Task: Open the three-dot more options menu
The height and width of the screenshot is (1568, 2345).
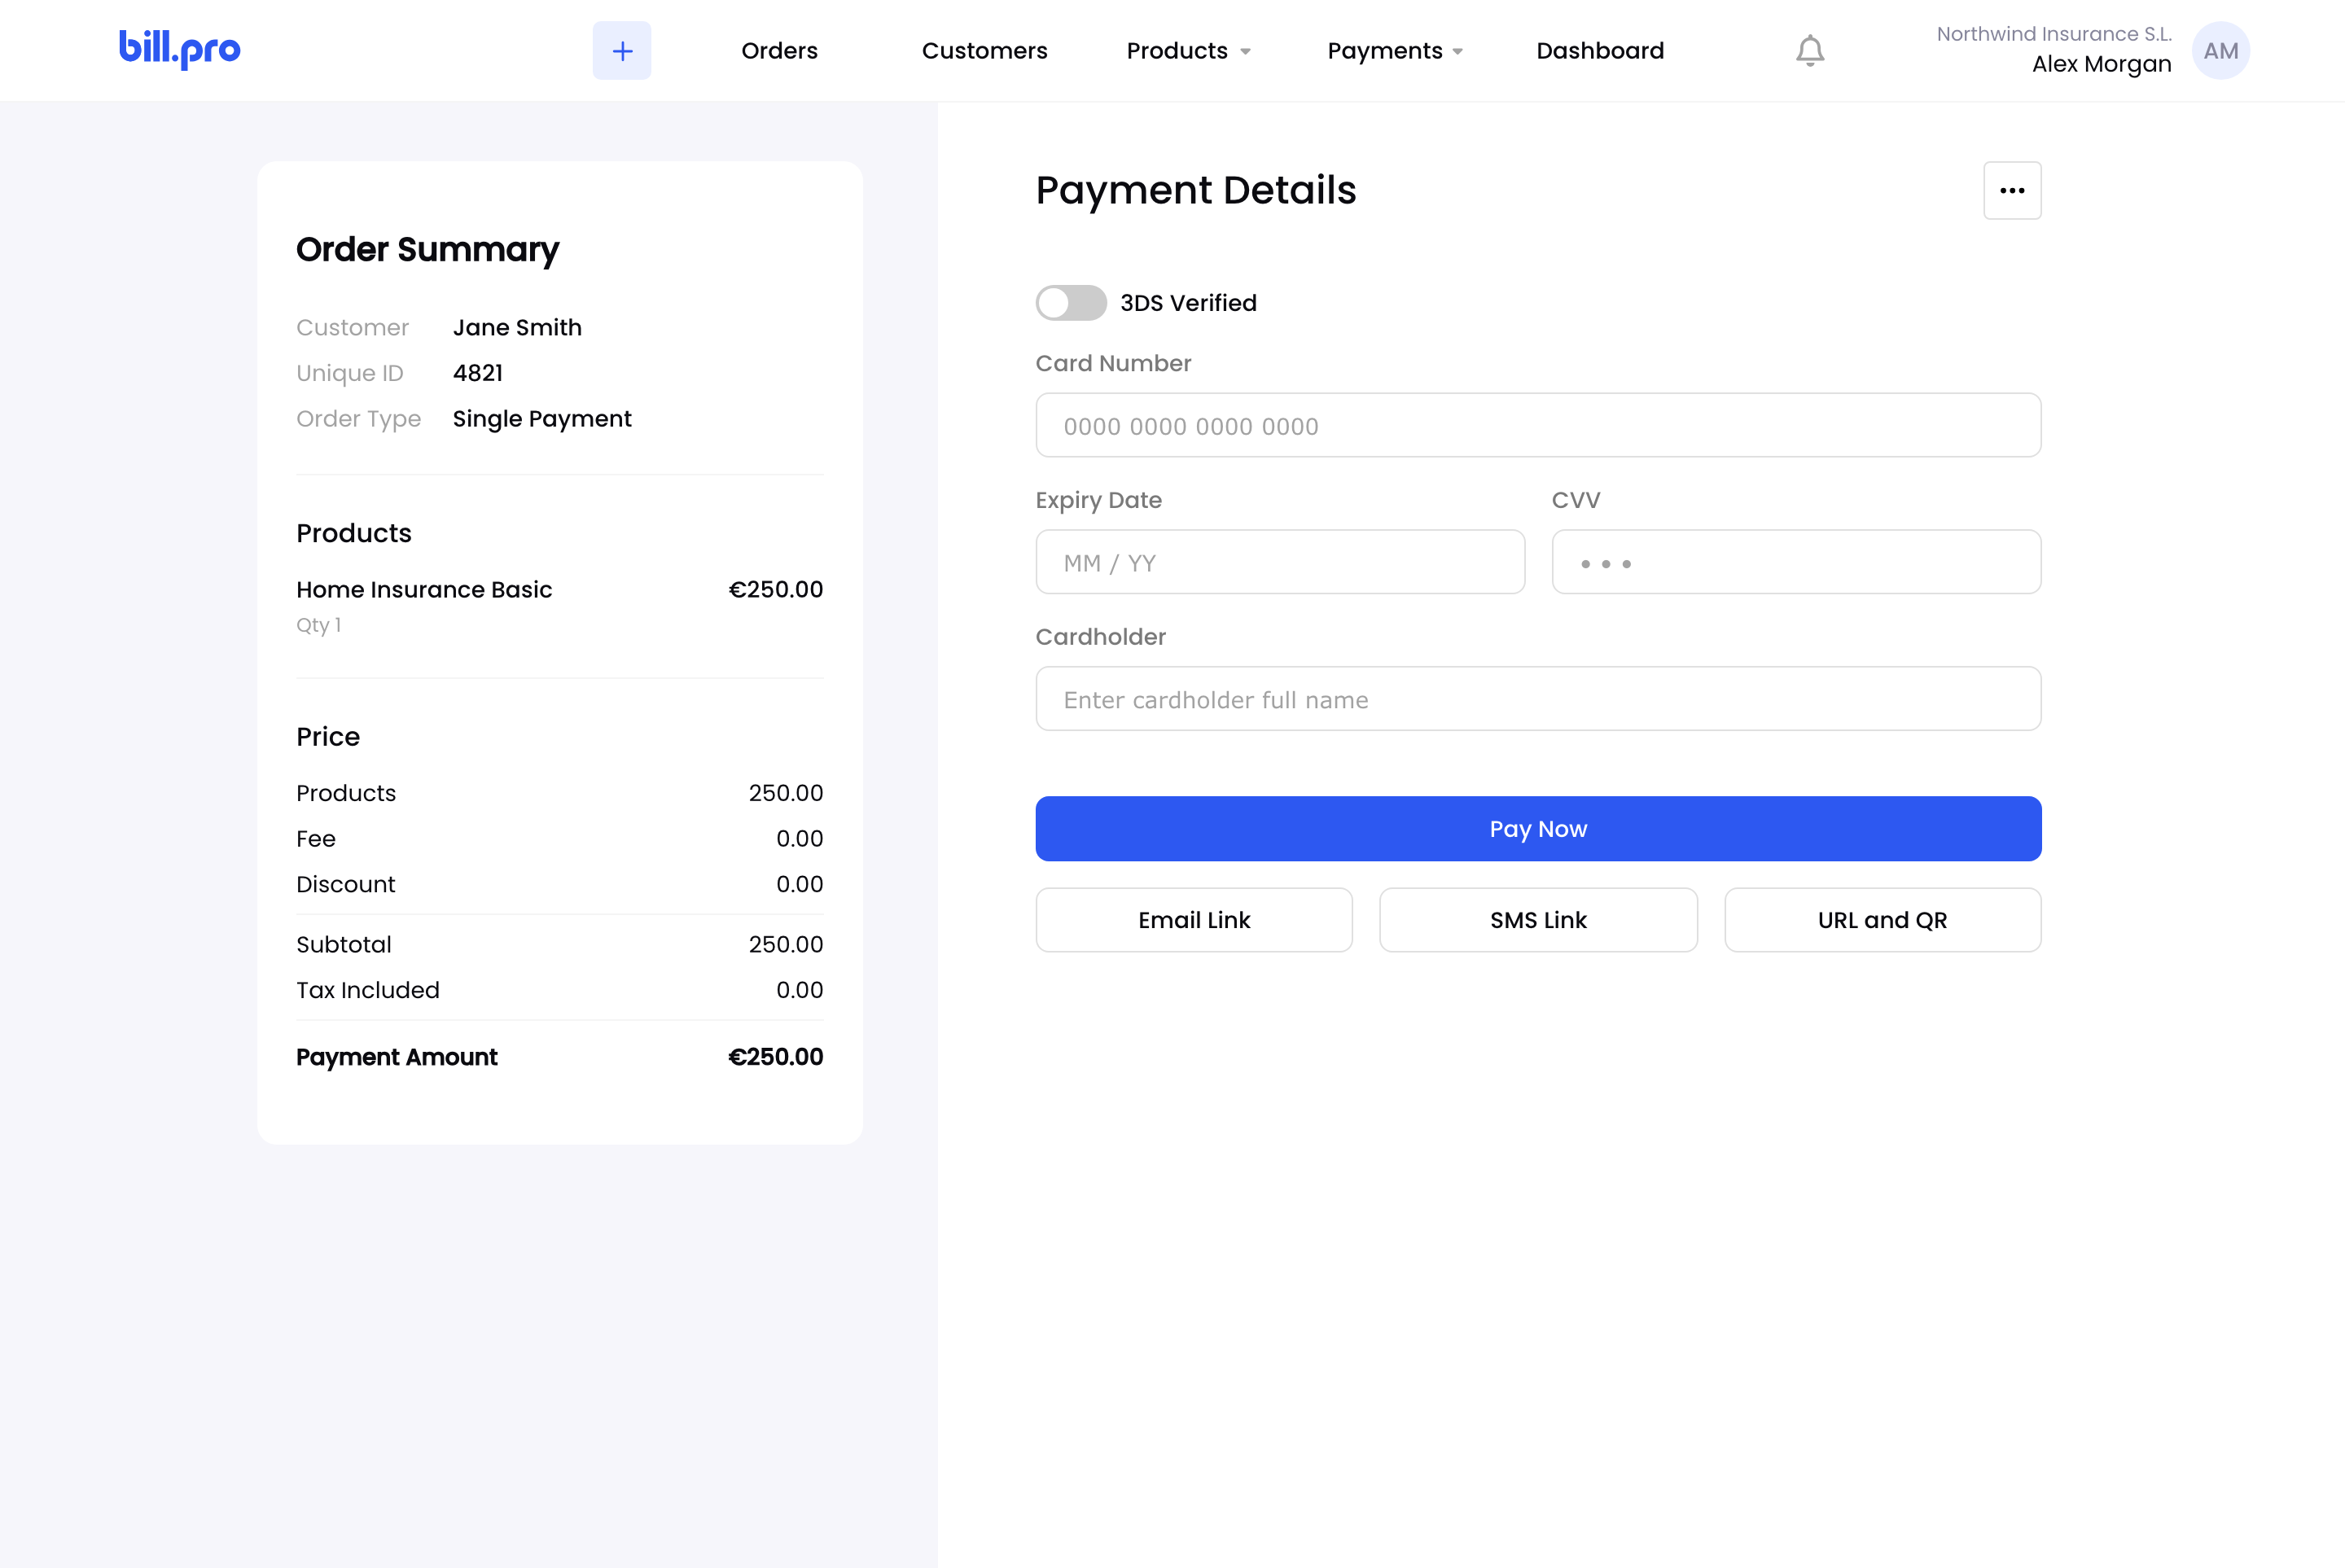Action: coord(2012,190)
